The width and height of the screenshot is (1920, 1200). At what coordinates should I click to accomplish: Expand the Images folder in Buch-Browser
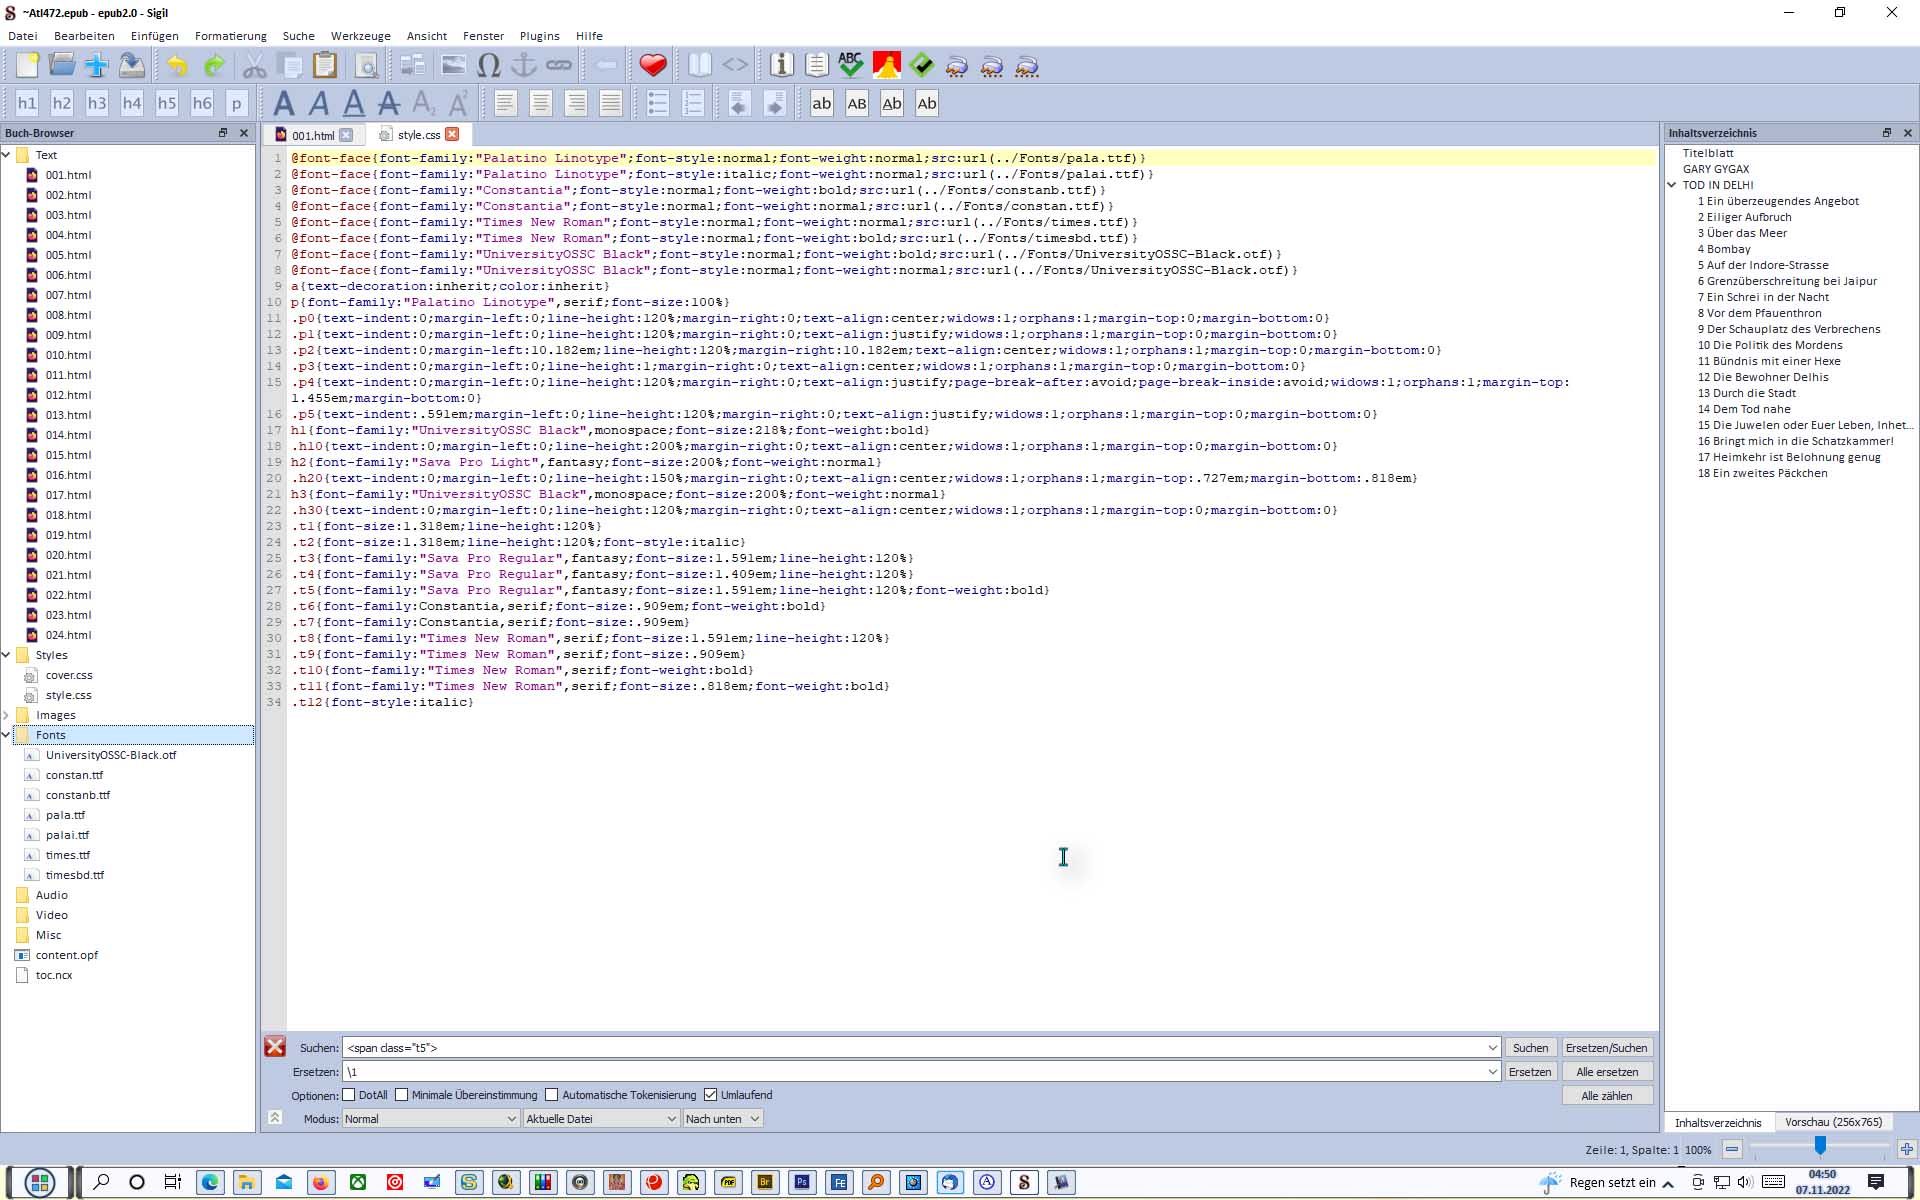7,715
